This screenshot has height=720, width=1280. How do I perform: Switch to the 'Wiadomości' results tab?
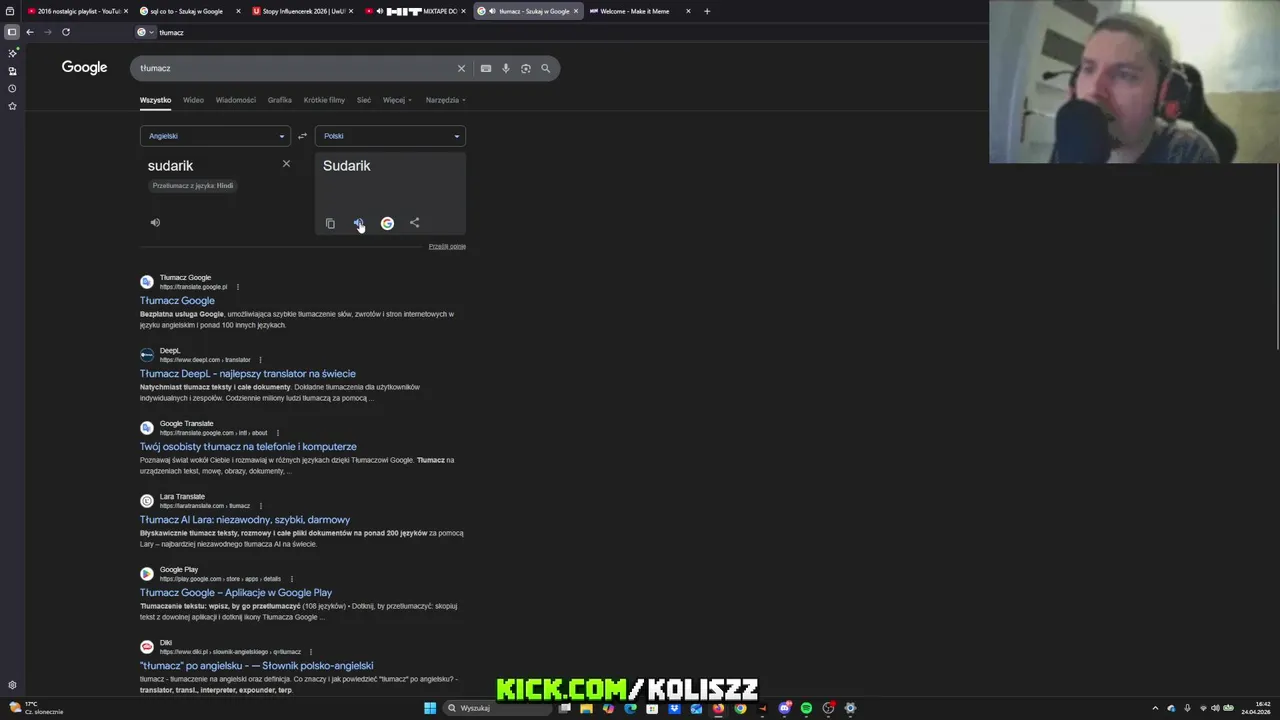point(236,100)
